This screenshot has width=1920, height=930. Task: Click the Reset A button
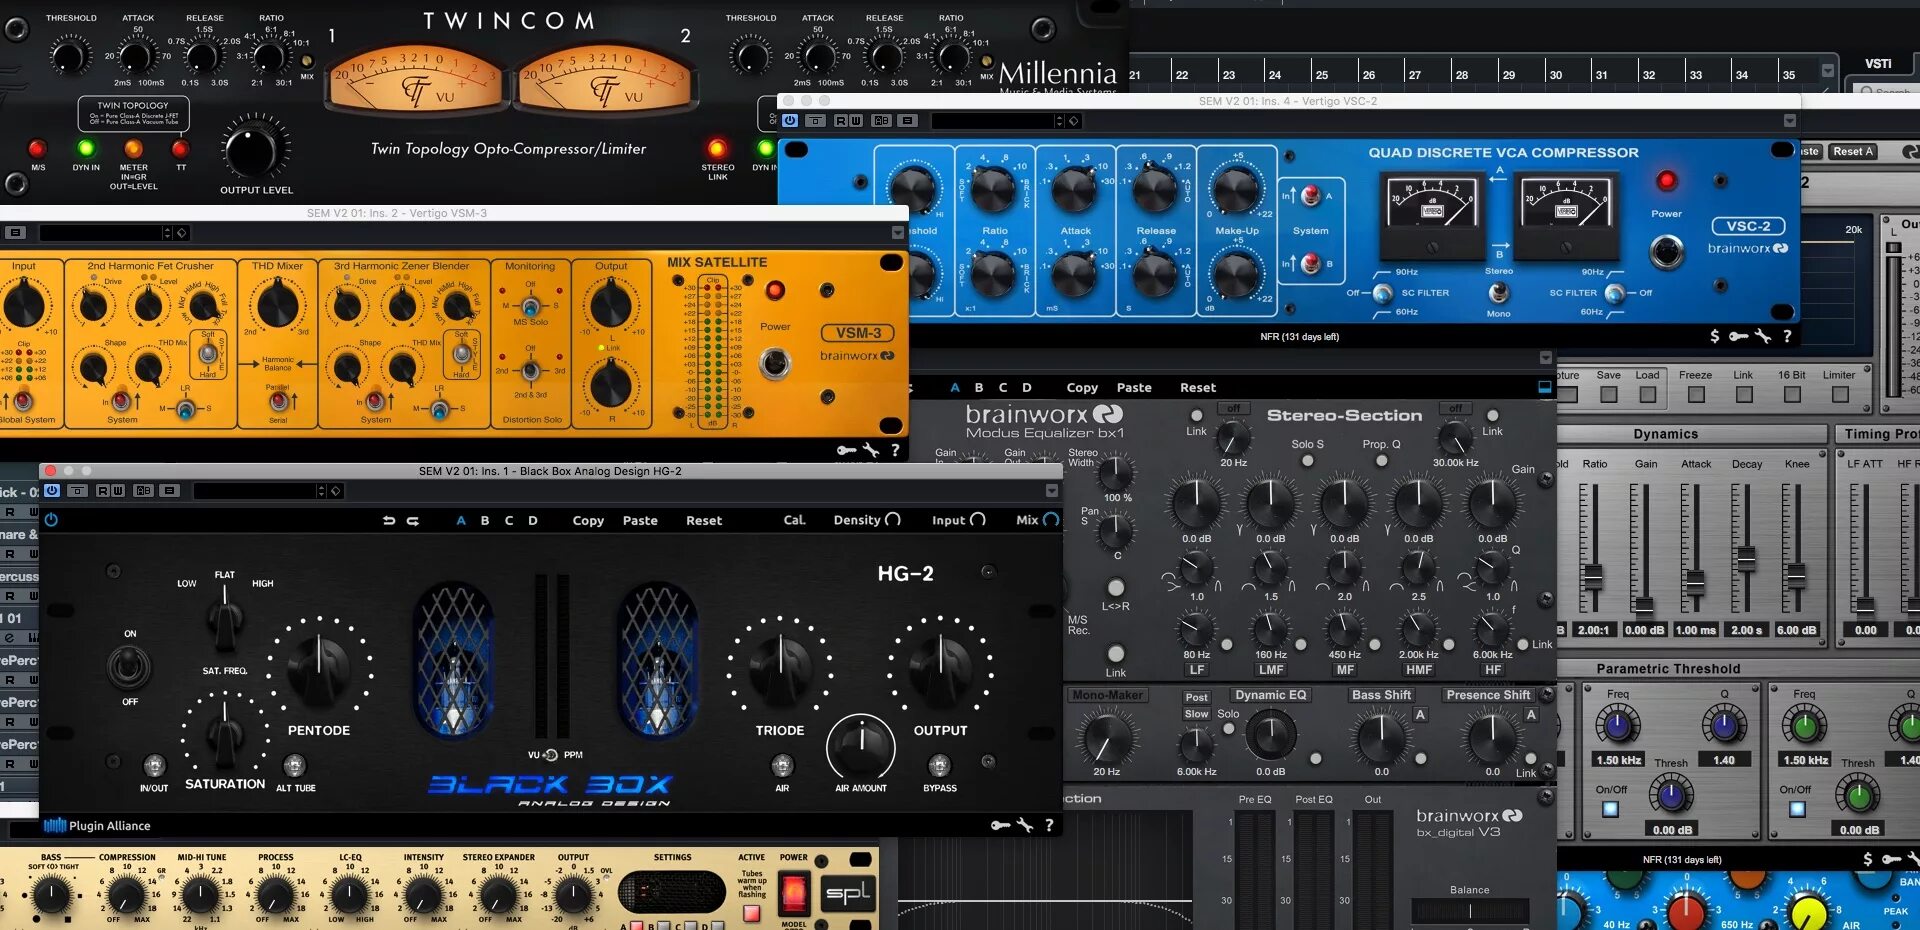(x=1853, y=151)
